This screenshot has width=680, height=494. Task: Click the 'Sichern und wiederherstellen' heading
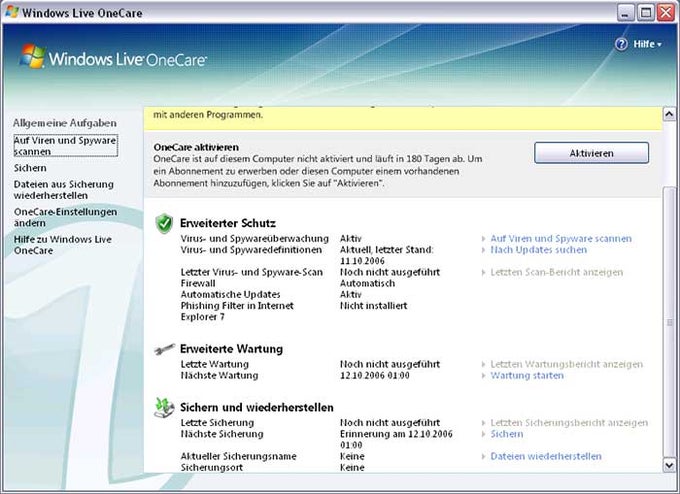pyautogui.click(x=257, y=408)
